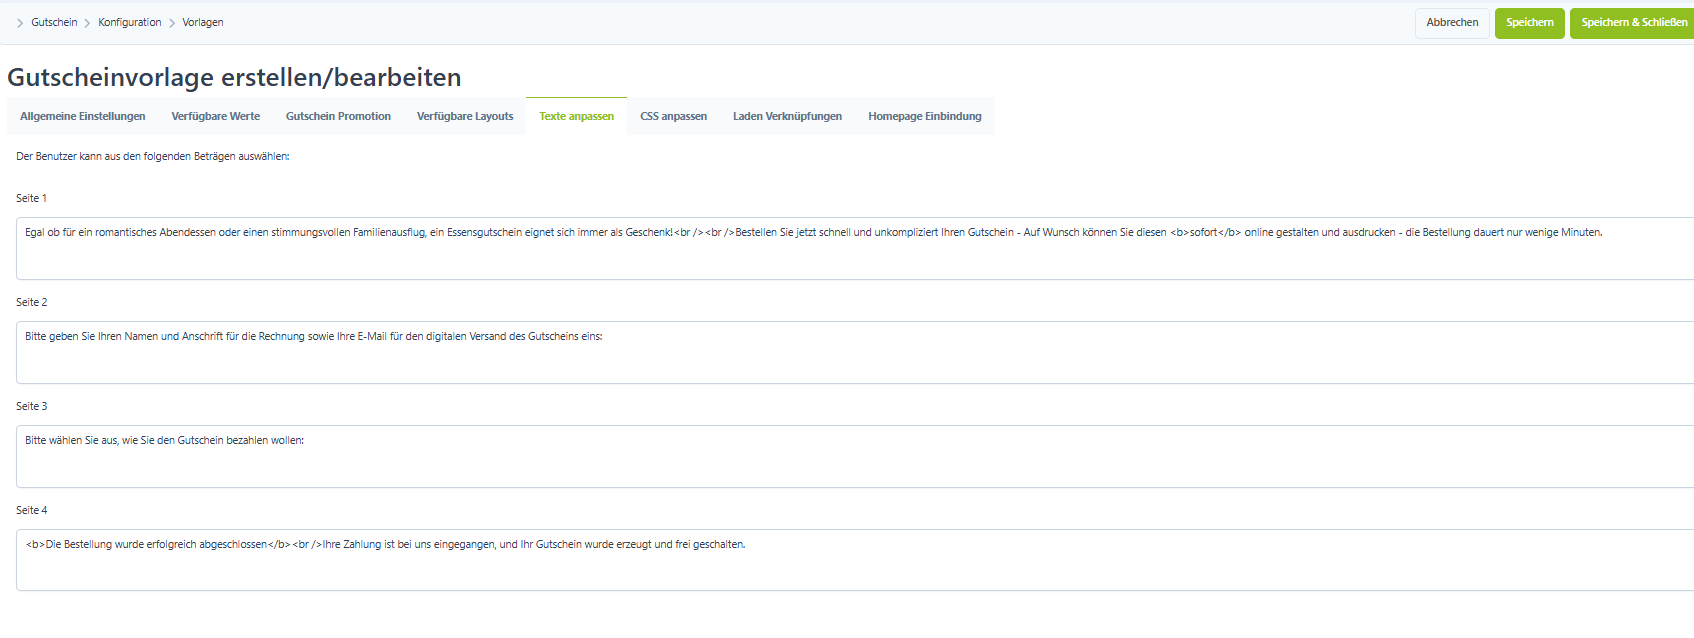Switch to CSS anpassen tab

pyautogui.click(x=673, y=116)
